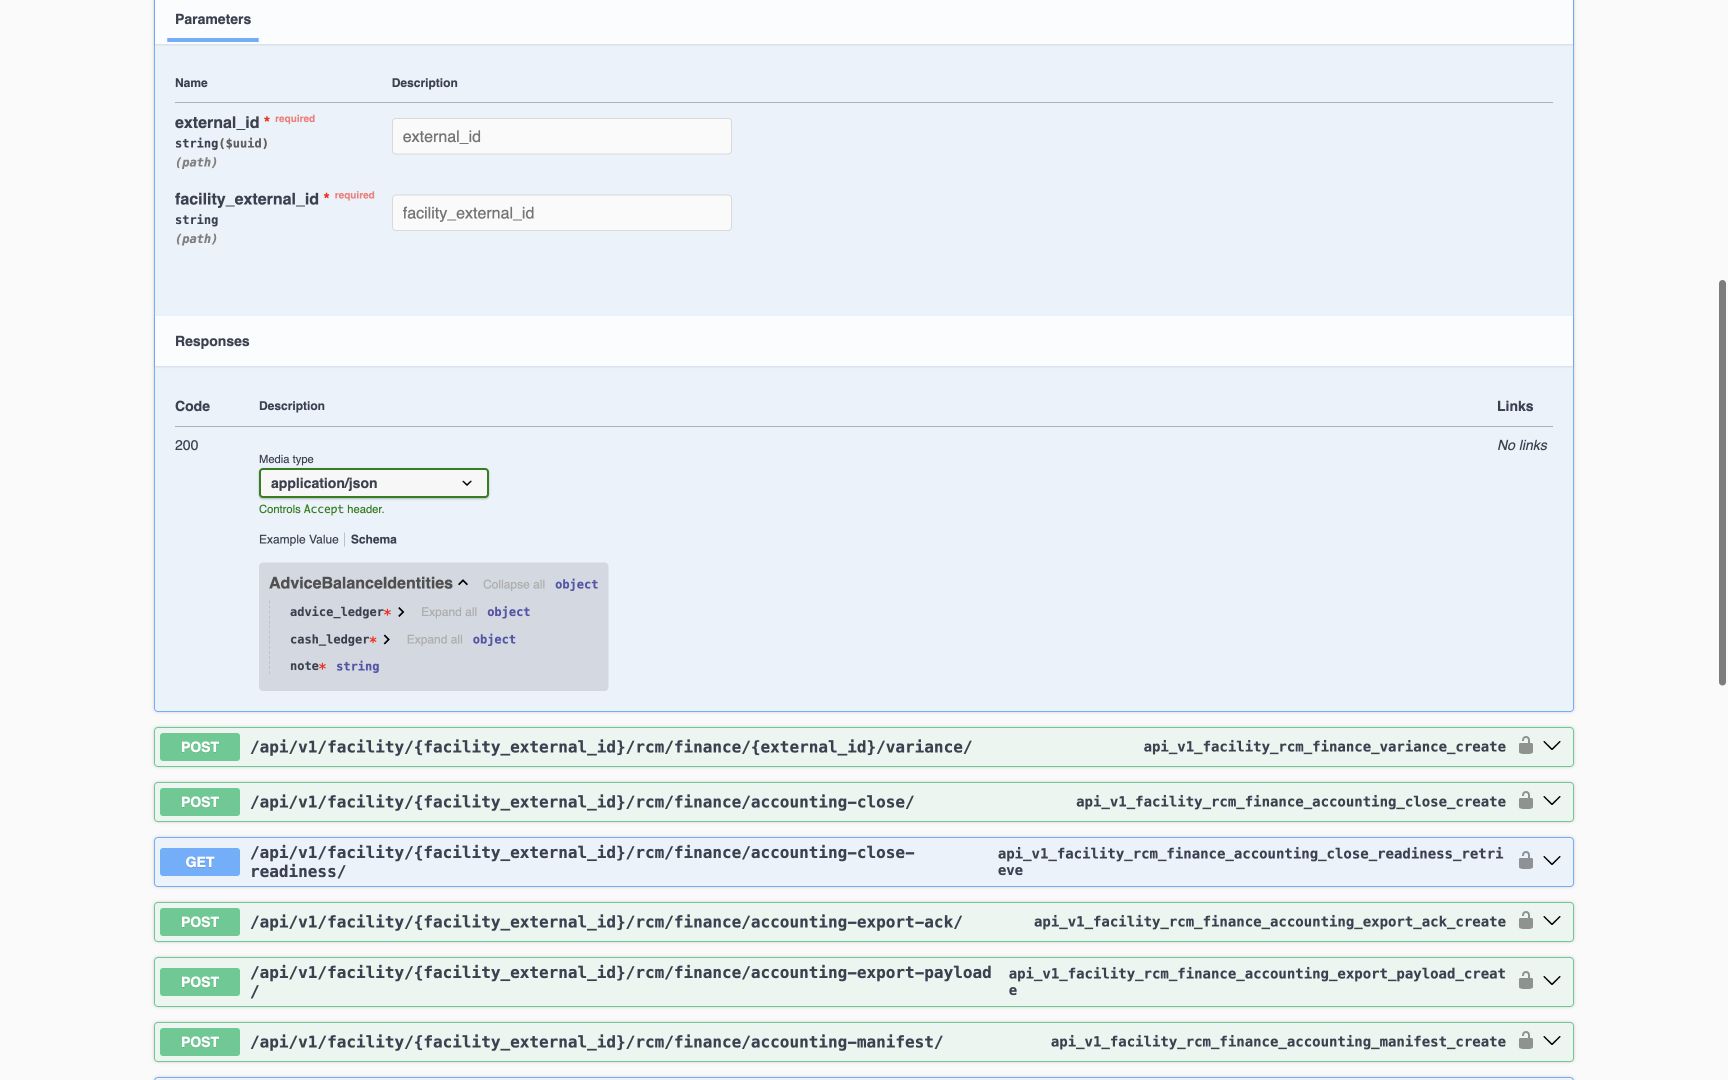The height and width of the screenshot is (1080, 1728).
Task: Expand the accounting-manifest endpoint chevron
Action: click(x=1552, y=1041)
